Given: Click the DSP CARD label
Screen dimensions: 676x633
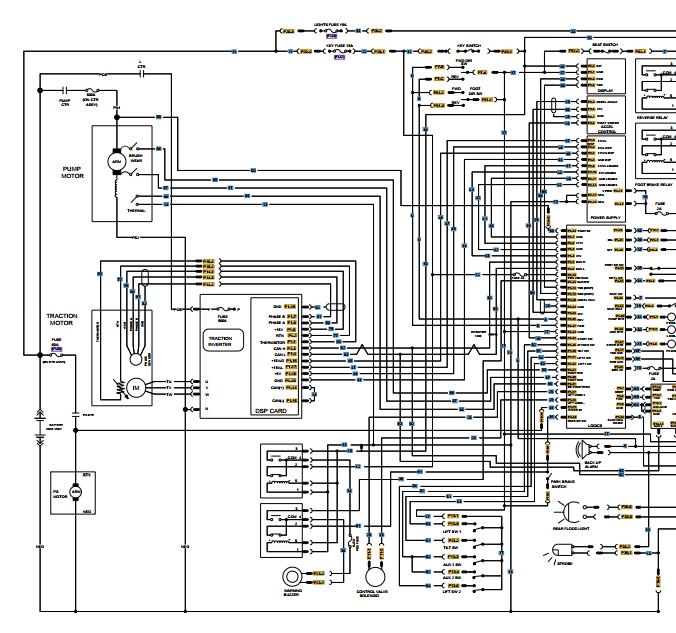Looking at the screenshot, I should coord(271,411).
